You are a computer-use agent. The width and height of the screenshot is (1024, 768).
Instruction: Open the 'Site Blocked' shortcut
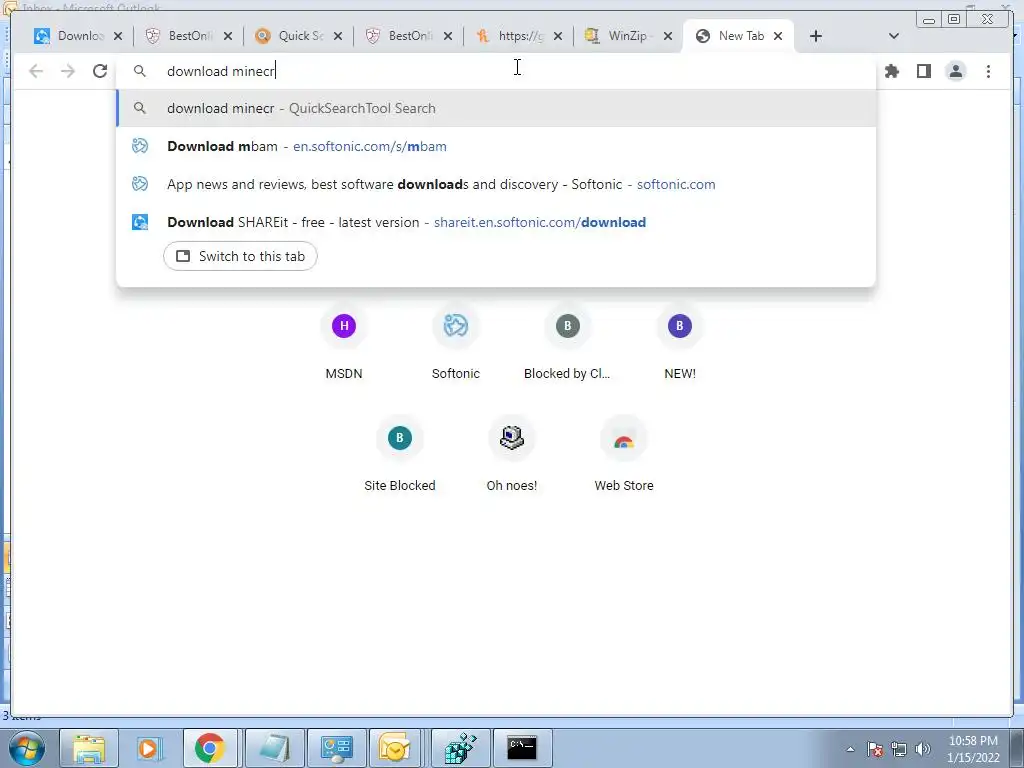(x=400, y=455)
